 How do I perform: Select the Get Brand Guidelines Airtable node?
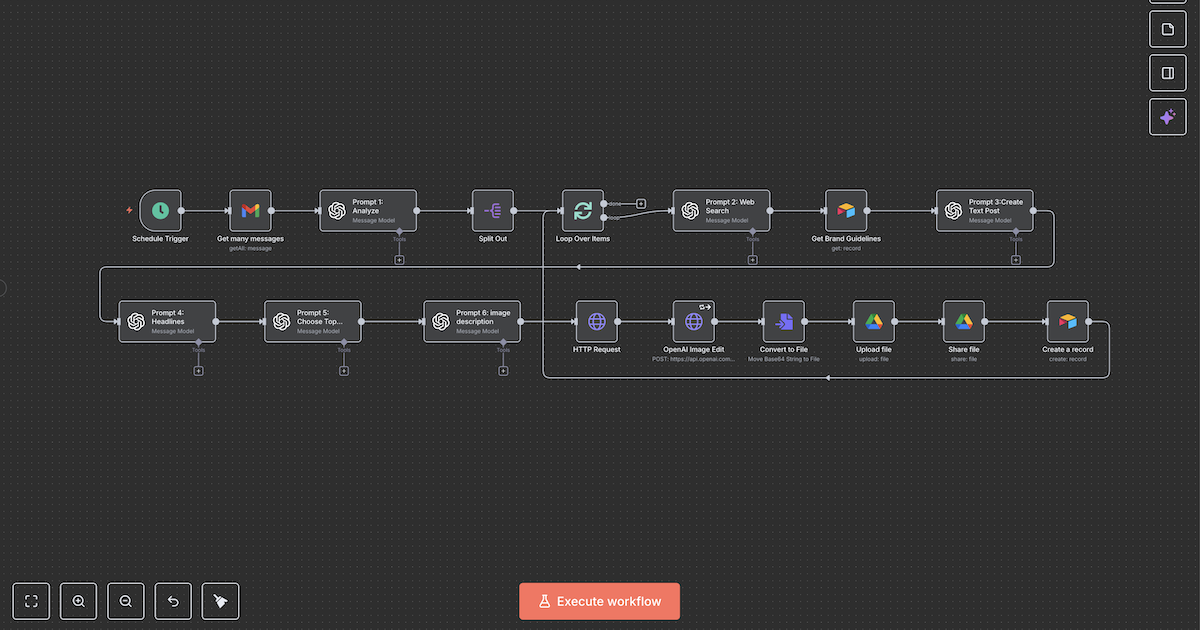tap(846, 211)
